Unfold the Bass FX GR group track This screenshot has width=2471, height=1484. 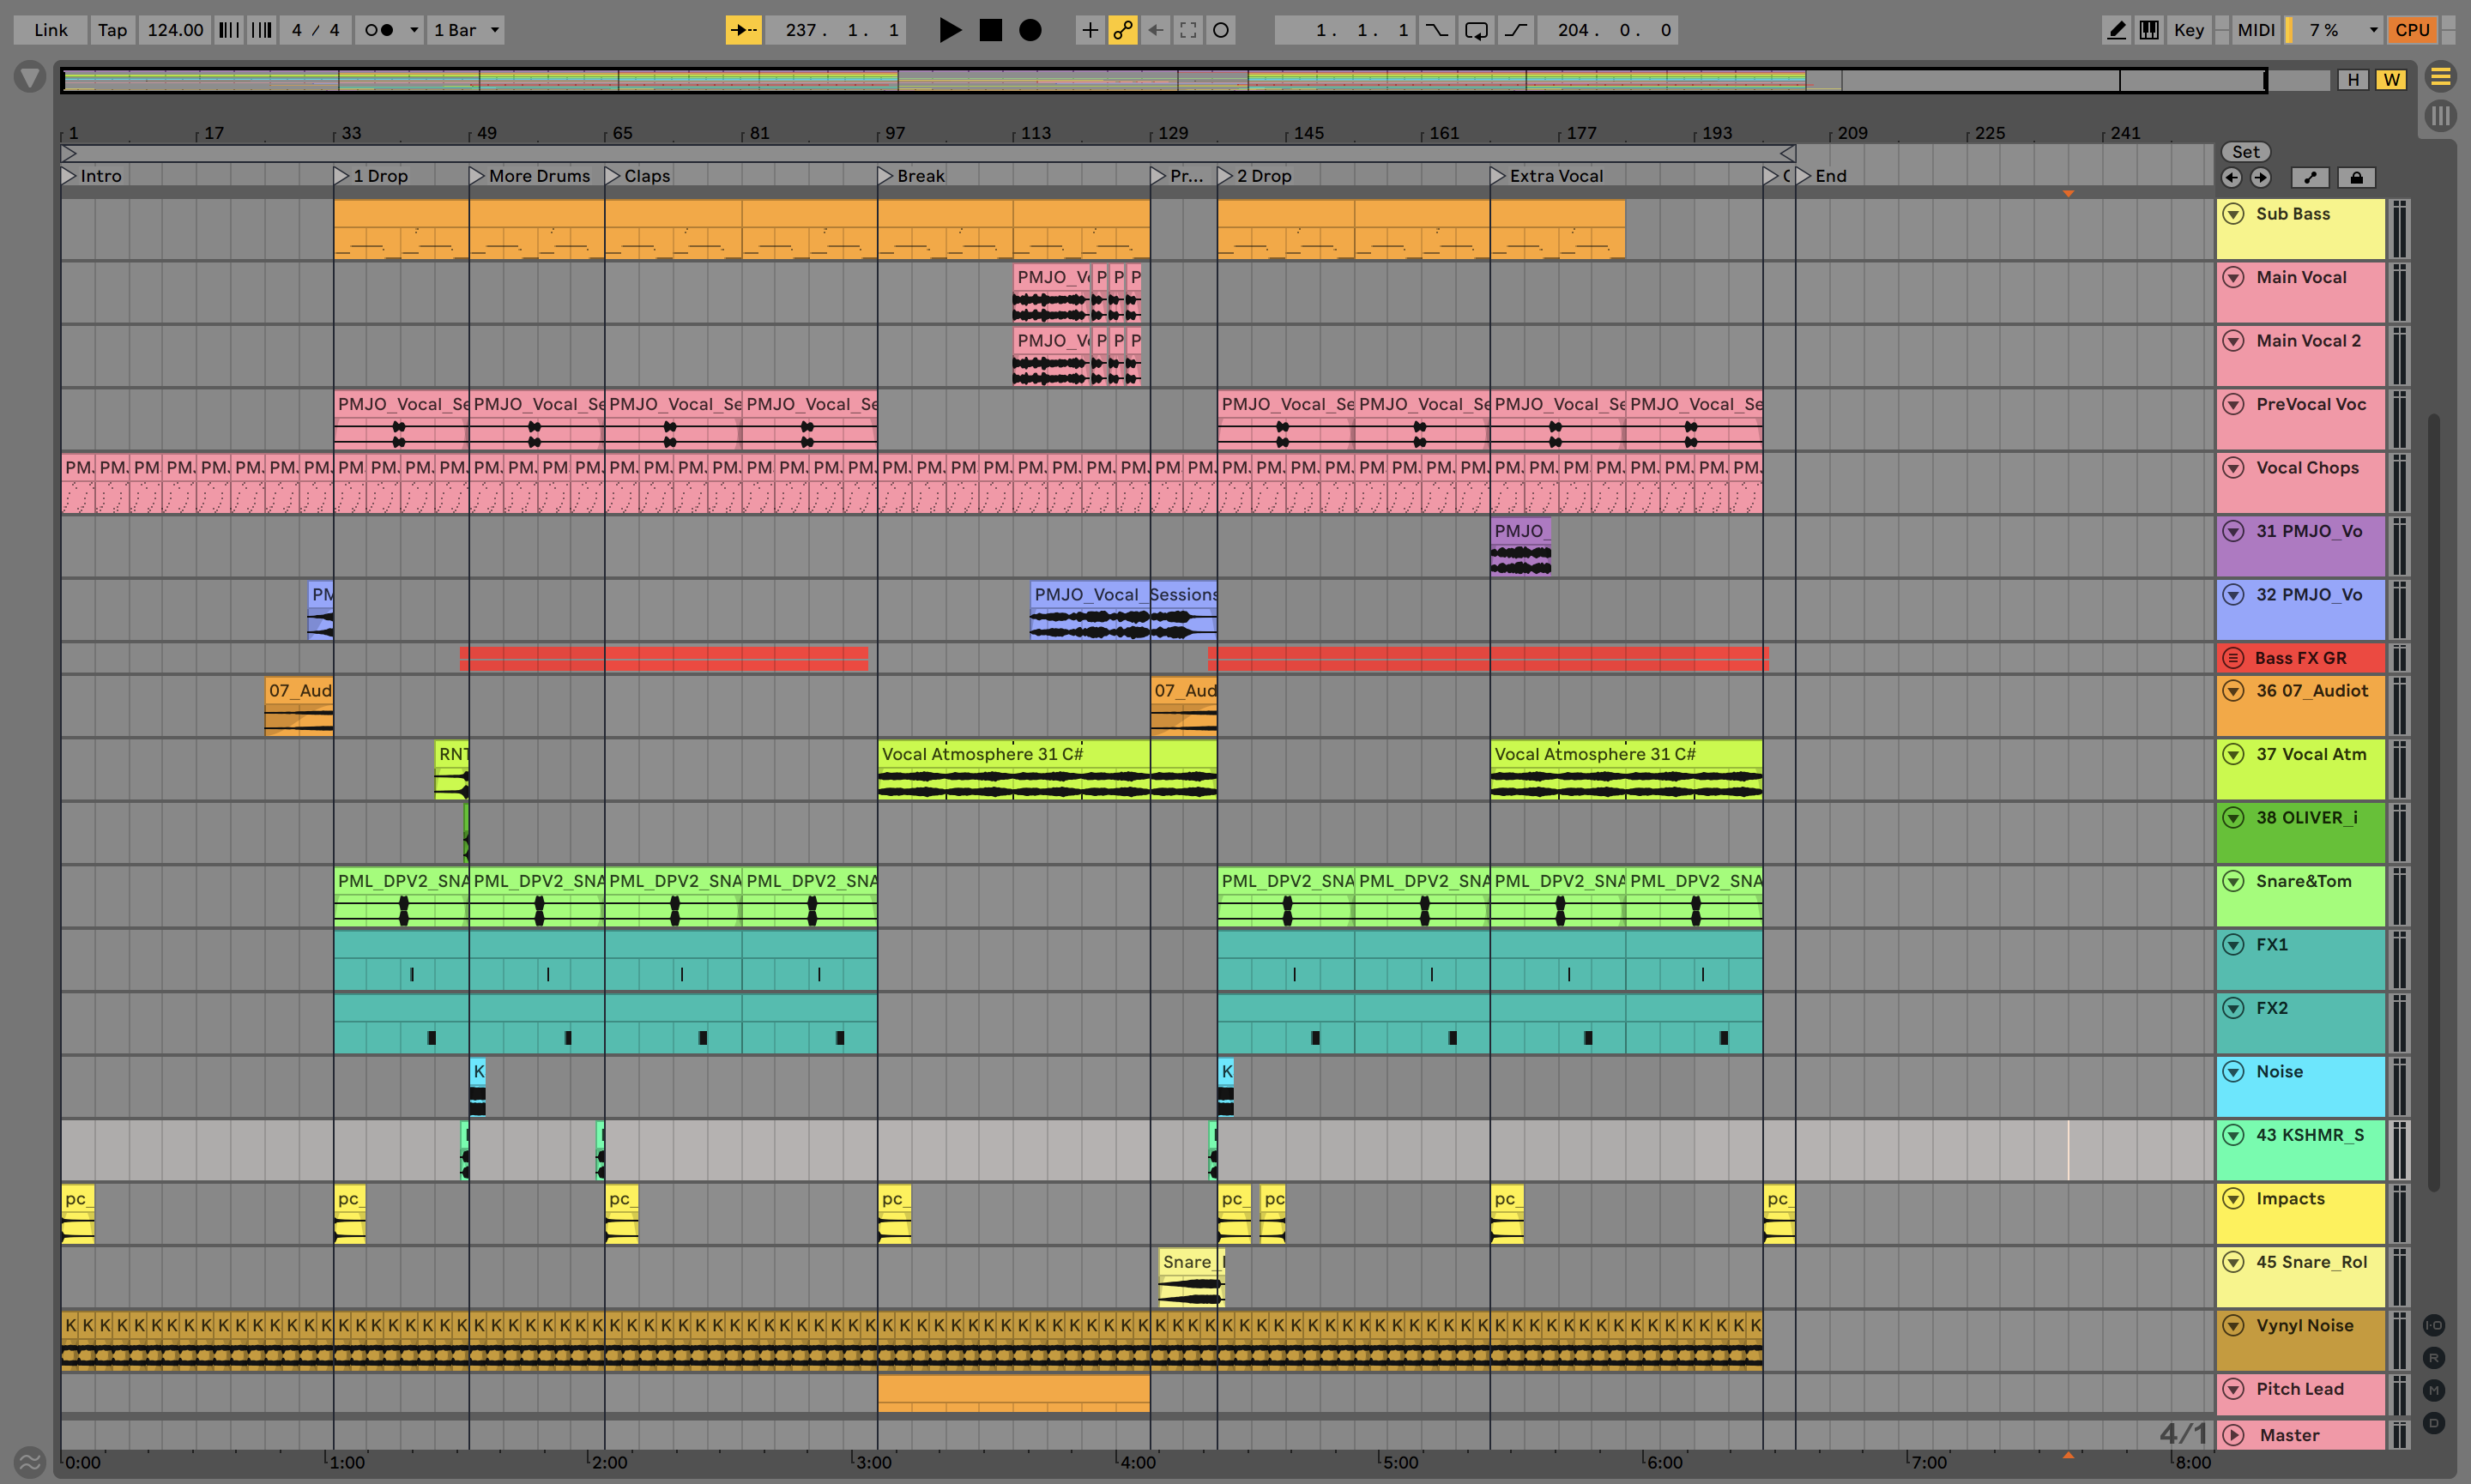coord(2233,658)
